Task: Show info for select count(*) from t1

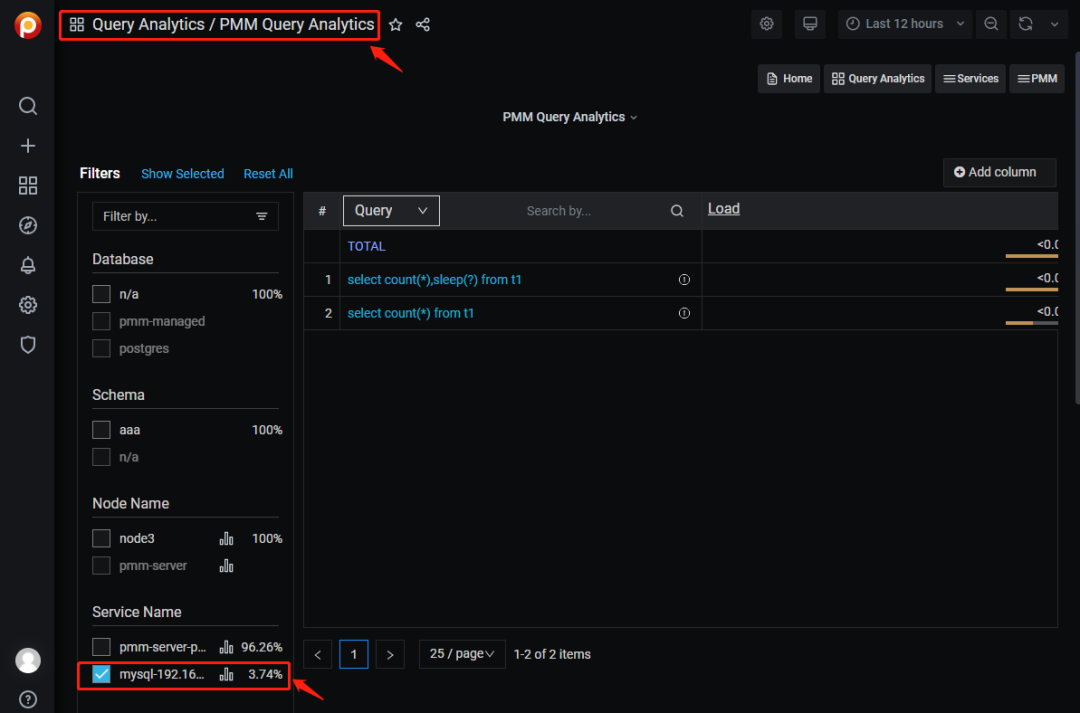Action: [684, 313]
